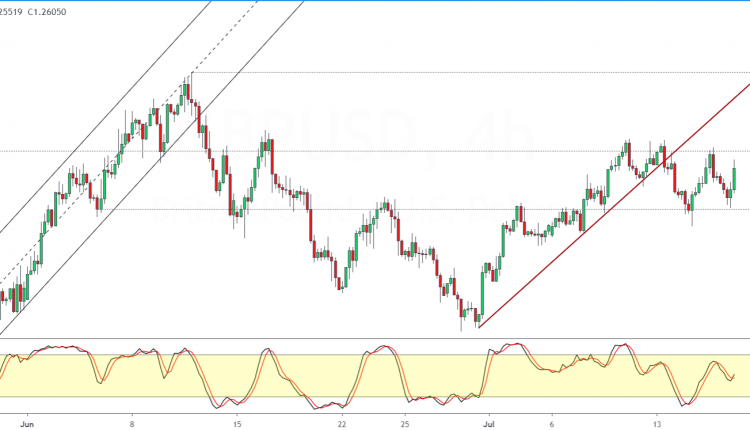
Task: Click the "C1.26050" close price value
Action: point(46,12)
